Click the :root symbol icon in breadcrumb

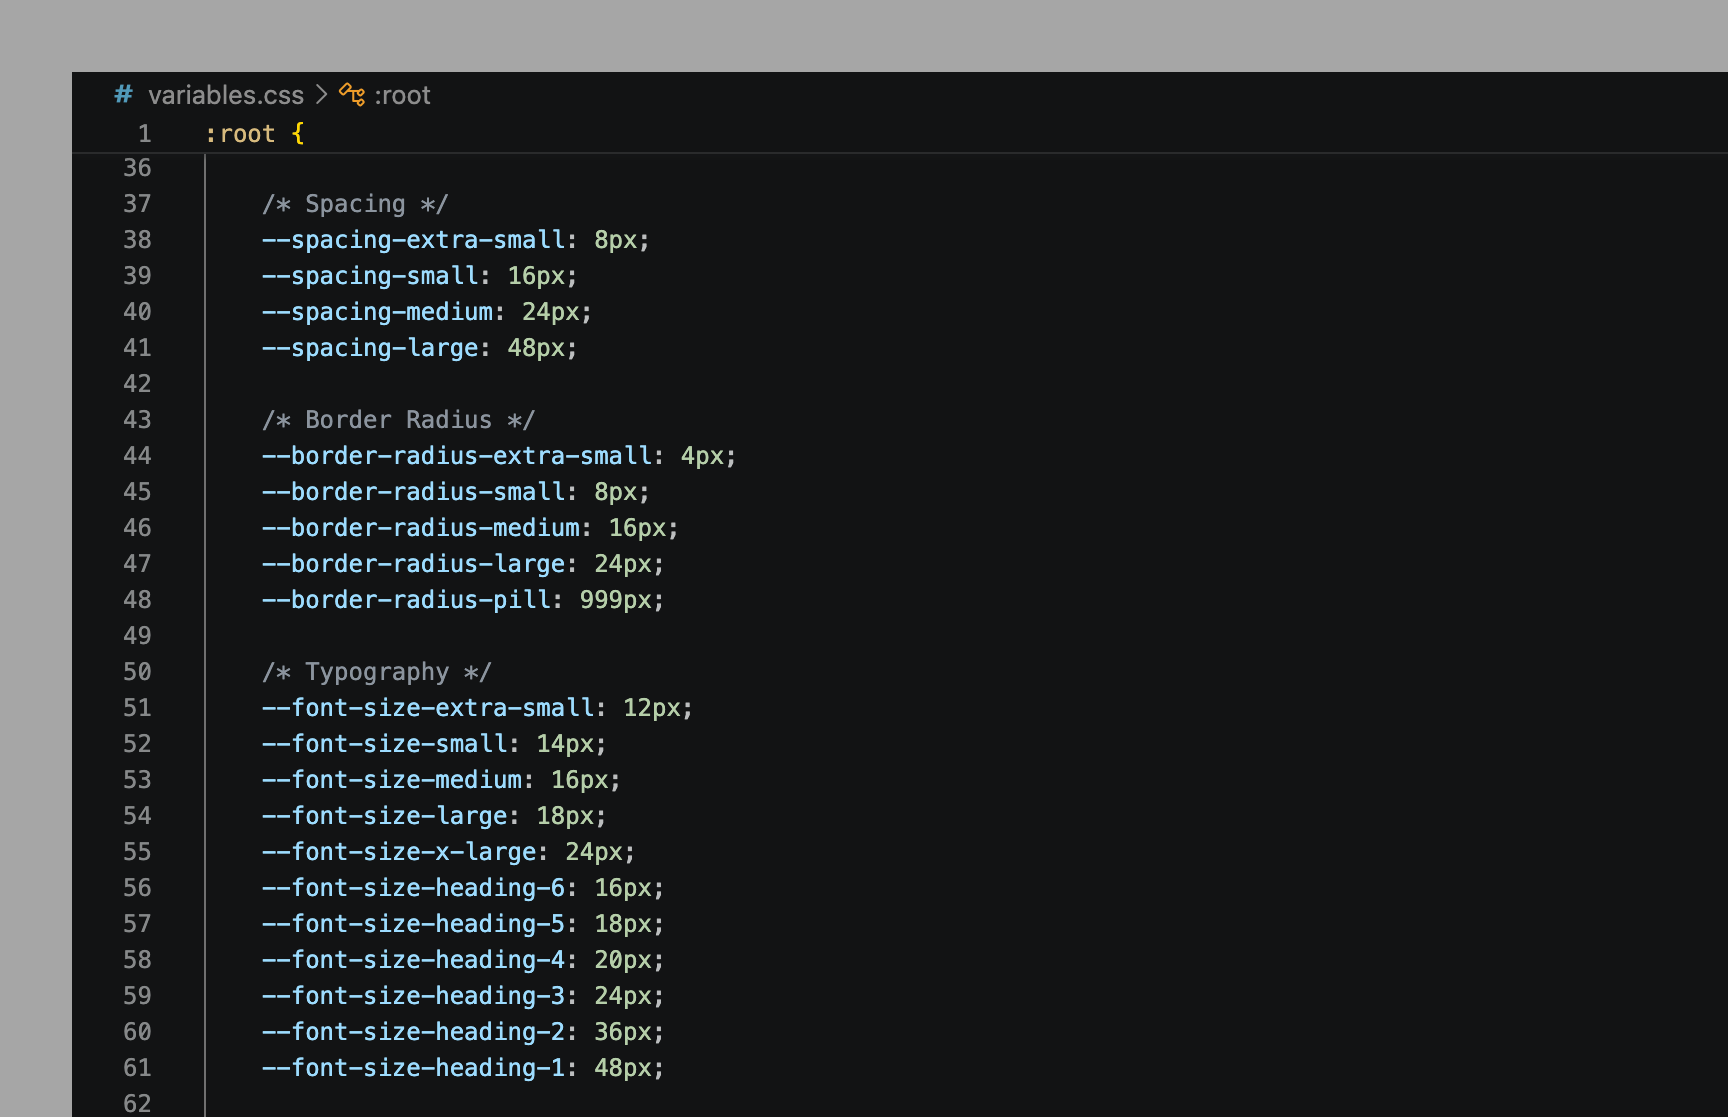tap(352, 95)
